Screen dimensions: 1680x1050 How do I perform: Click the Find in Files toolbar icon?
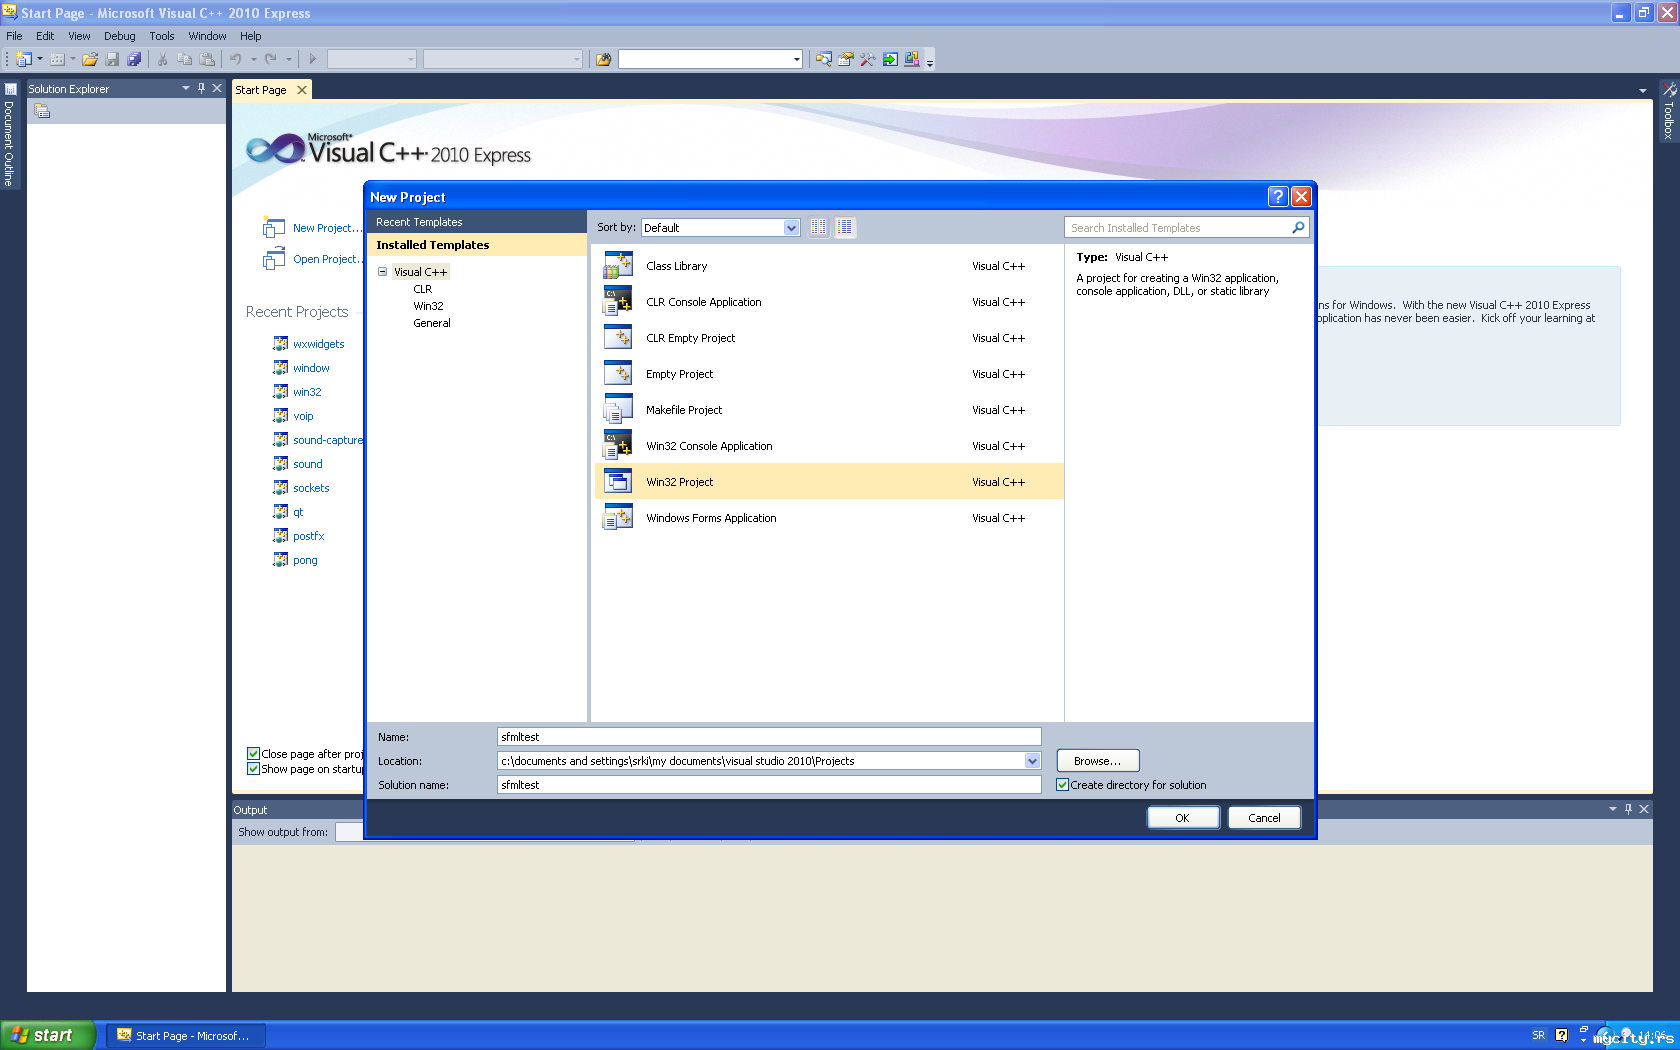(603, 59)
